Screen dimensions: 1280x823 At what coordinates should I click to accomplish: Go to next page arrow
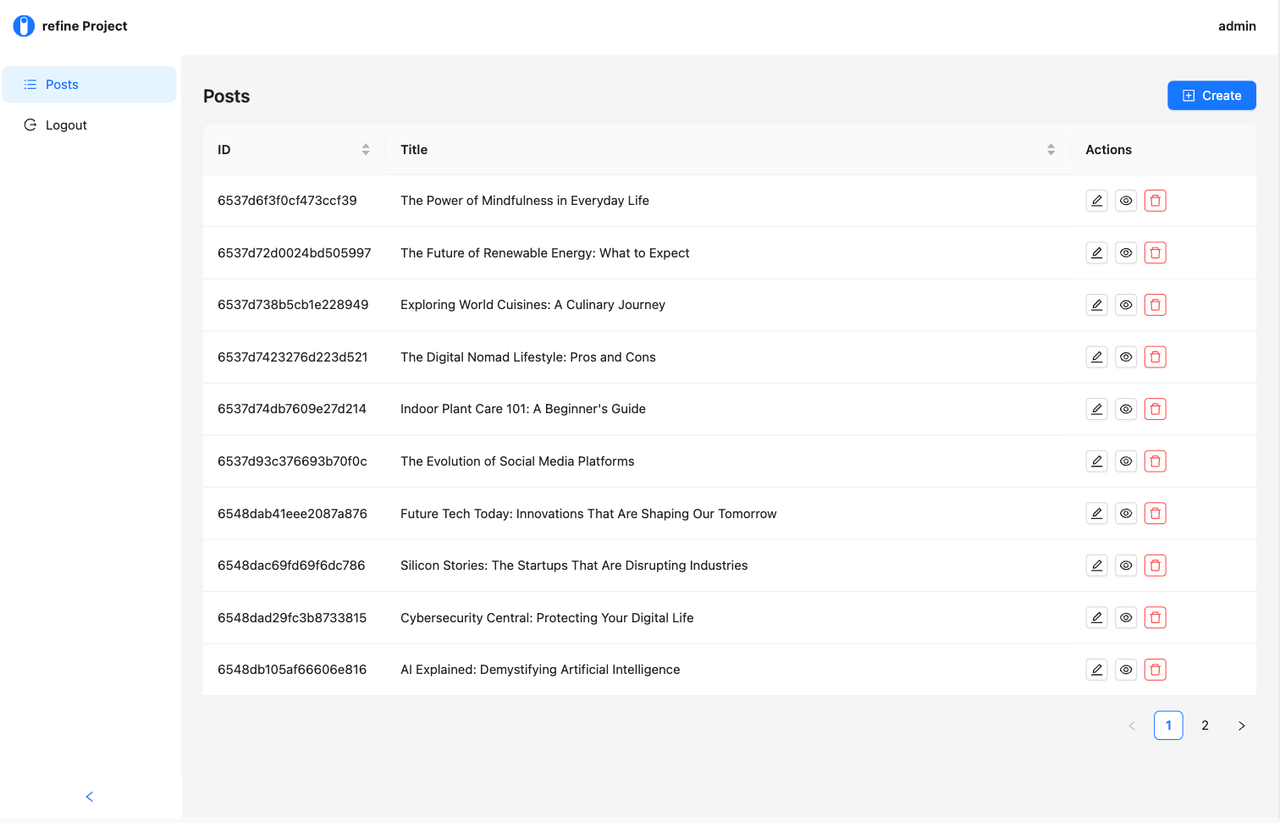point(1241,725)
